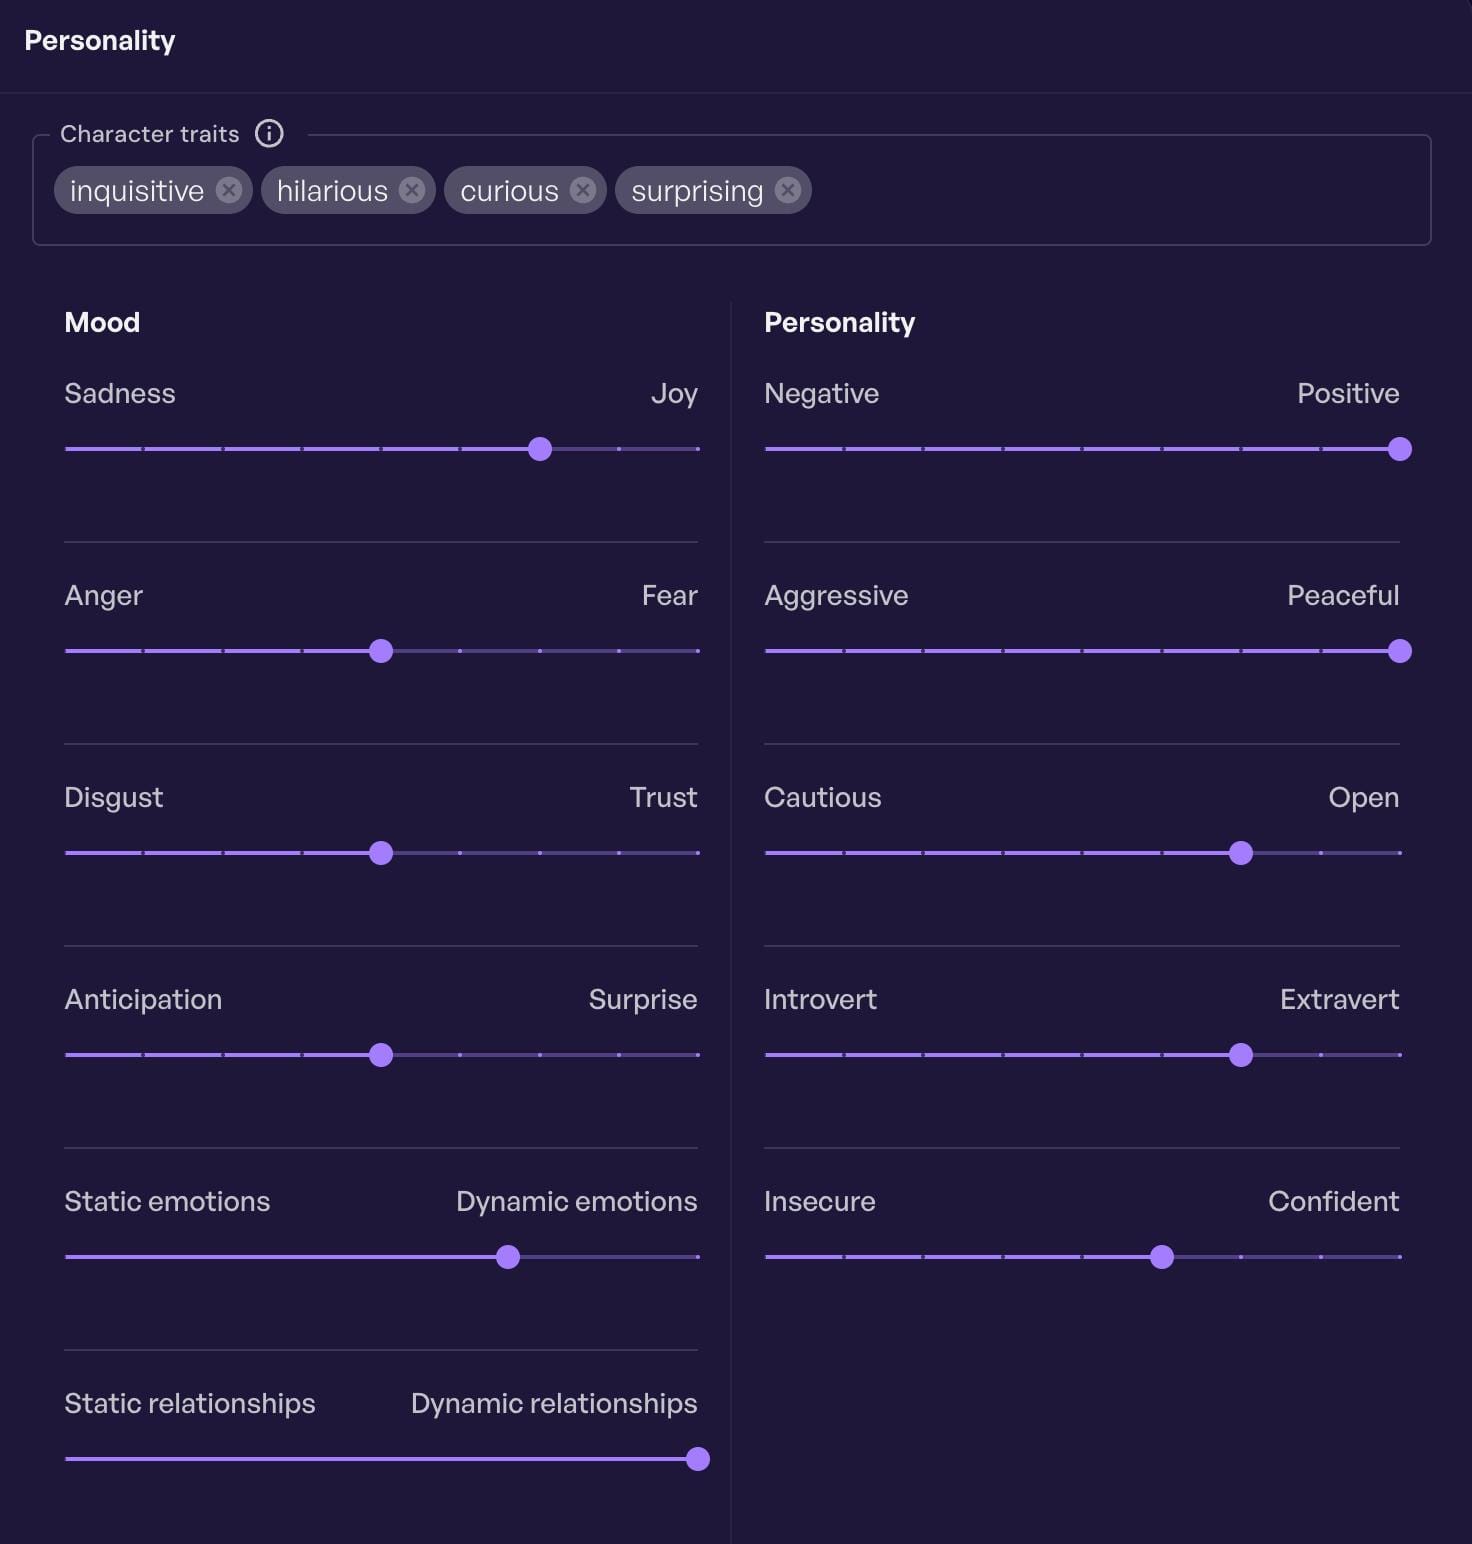
Task: Click the Introvert–Extravert slider handle
Action: (x=1241, y=1055)
